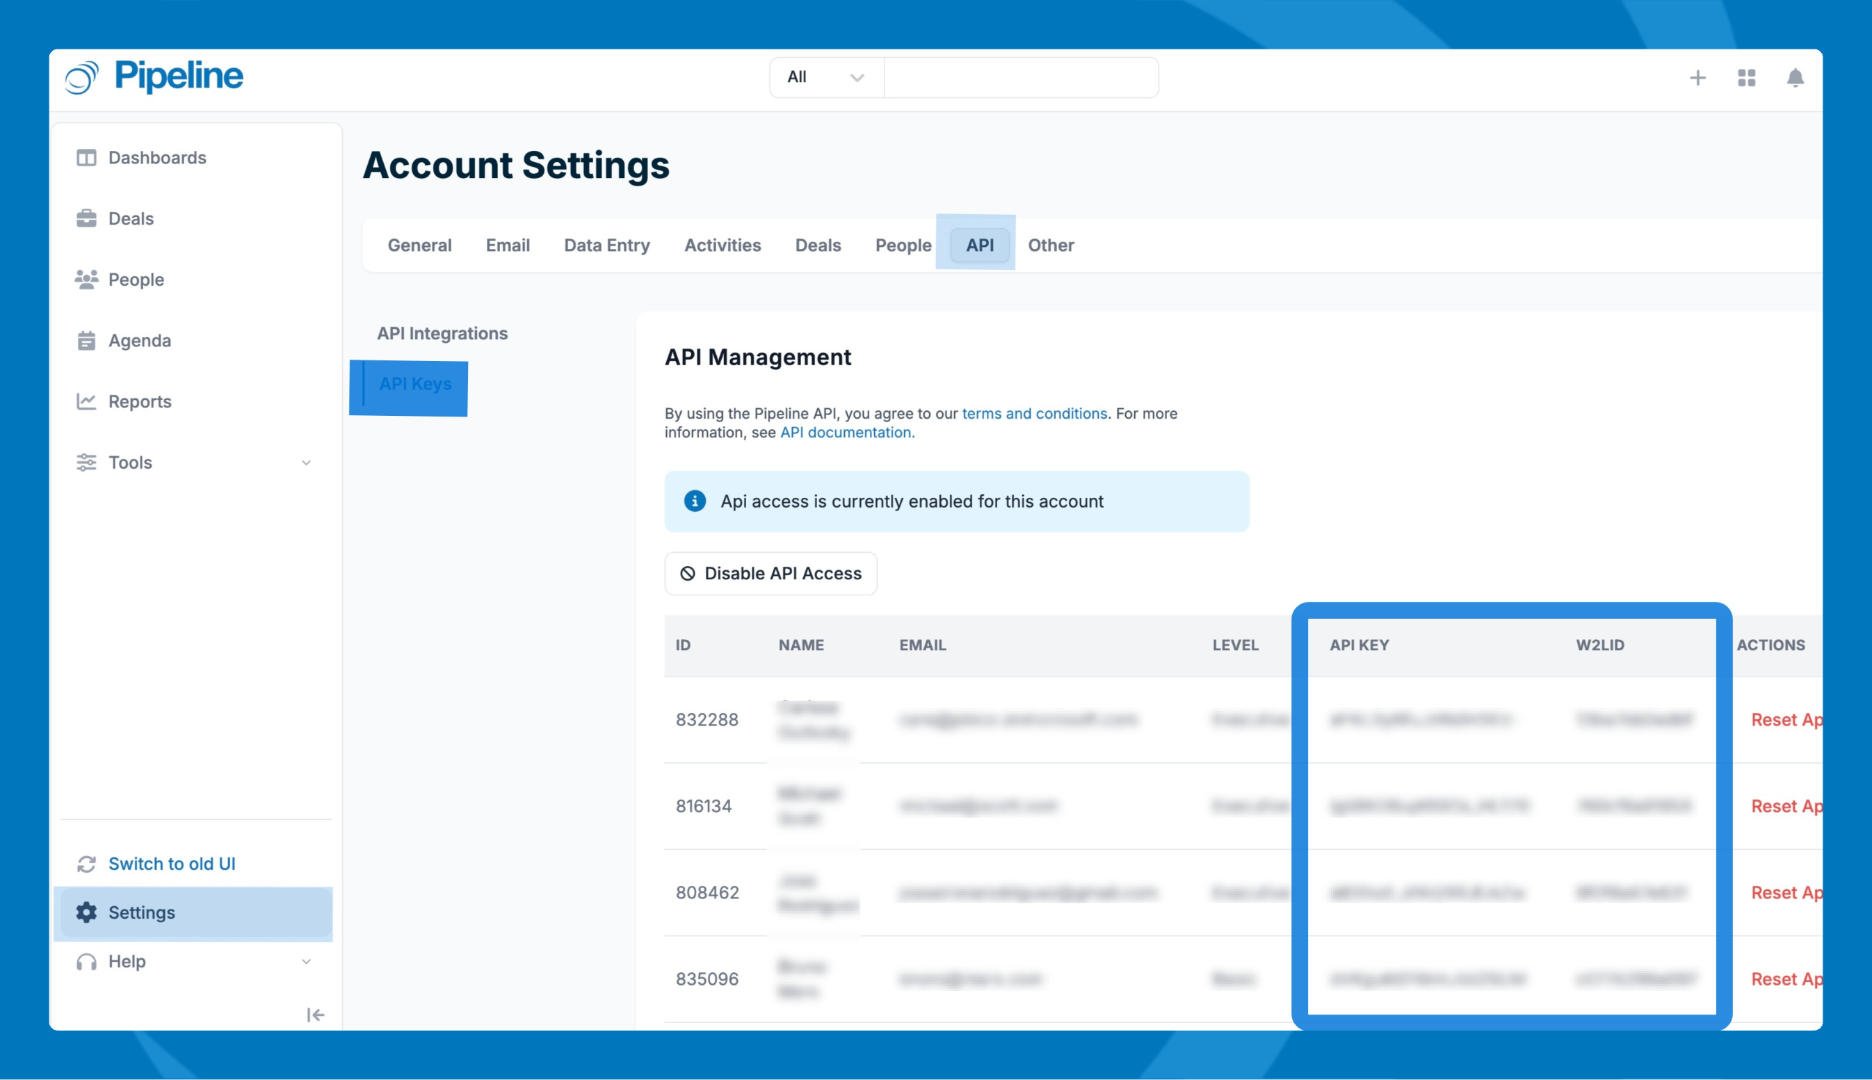Open the General settings tab

(x=420, y=245)
